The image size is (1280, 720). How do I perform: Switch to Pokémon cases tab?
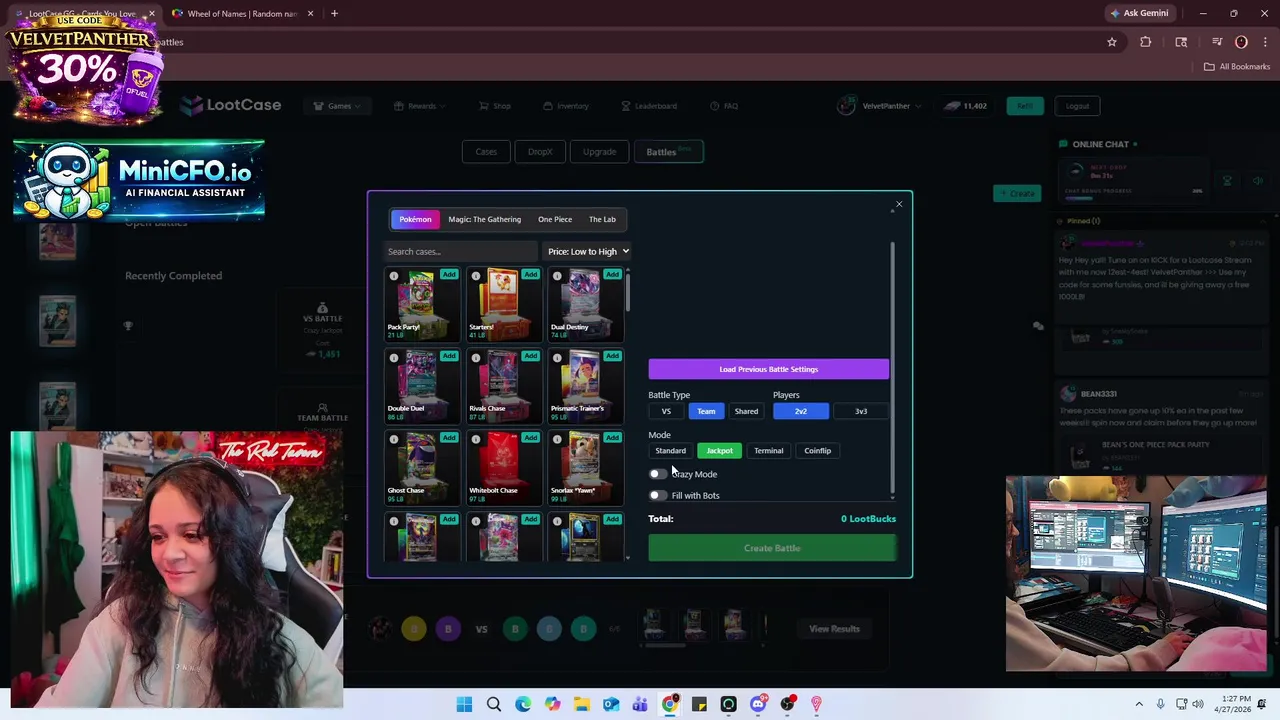pyautogui.click(x=415, y=219)
